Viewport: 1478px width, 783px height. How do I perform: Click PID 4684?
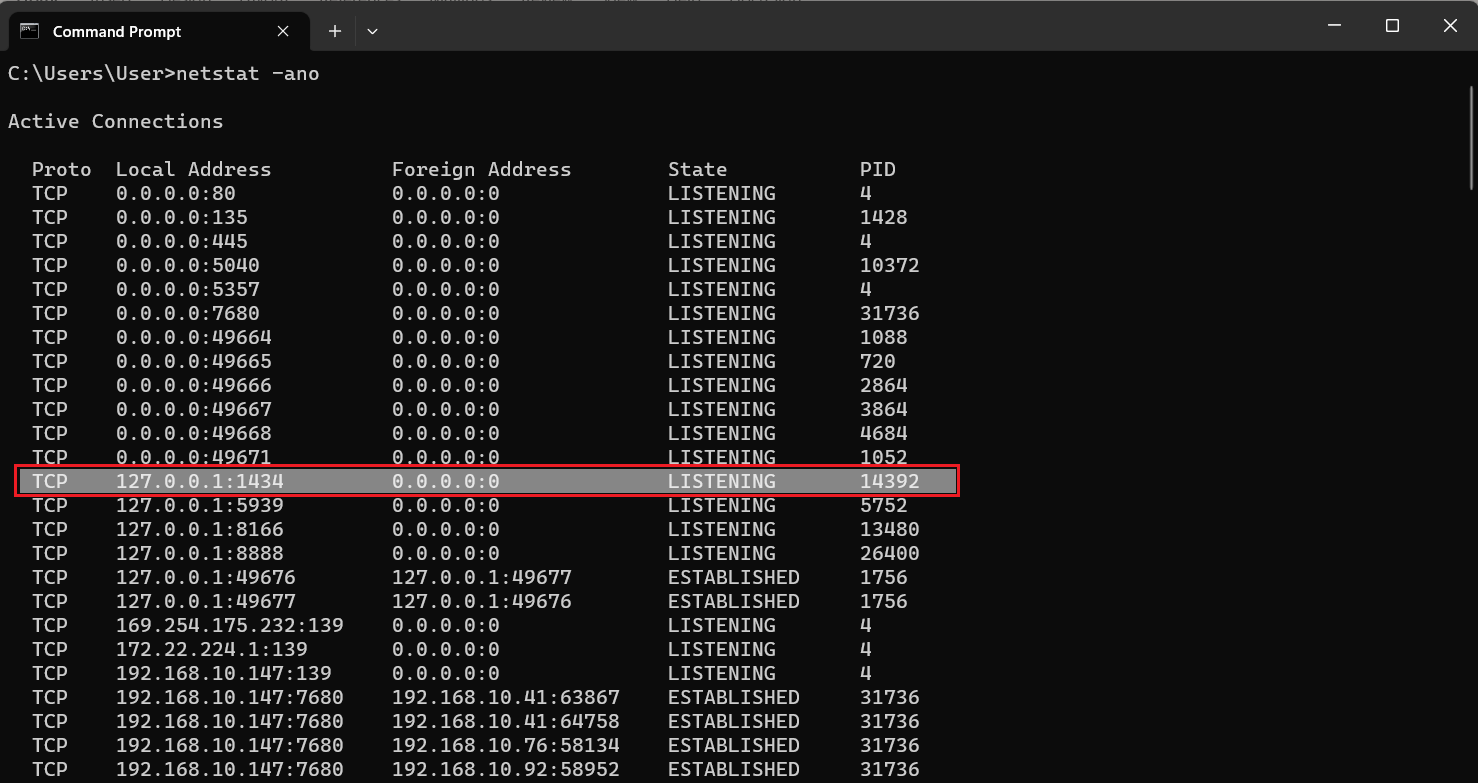(x=884, y=433)
